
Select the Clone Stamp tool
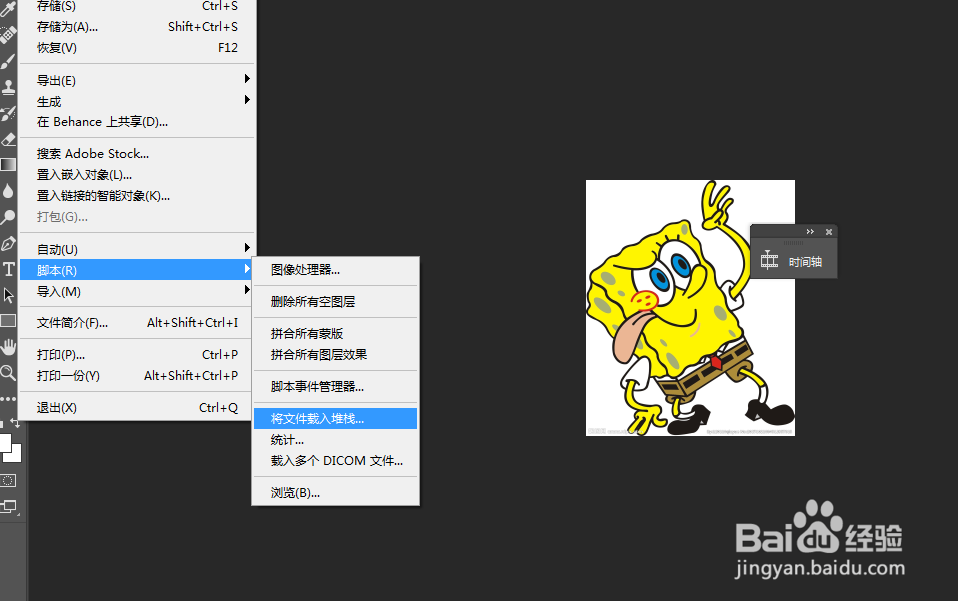[8, 87]
